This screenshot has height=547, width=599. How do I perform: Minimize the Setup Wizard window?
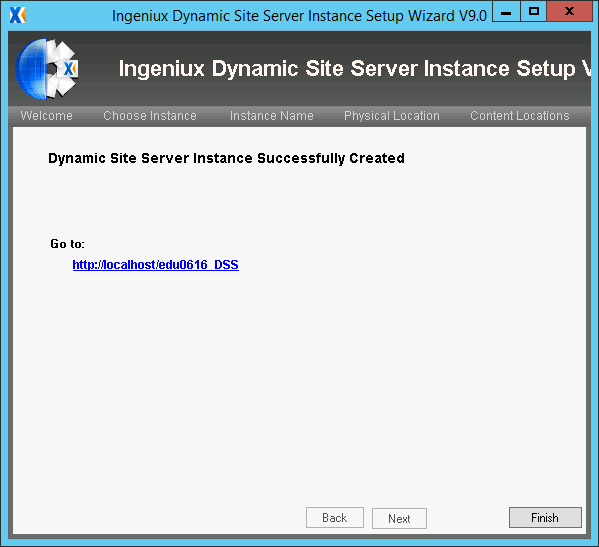(x=506, y=11)
